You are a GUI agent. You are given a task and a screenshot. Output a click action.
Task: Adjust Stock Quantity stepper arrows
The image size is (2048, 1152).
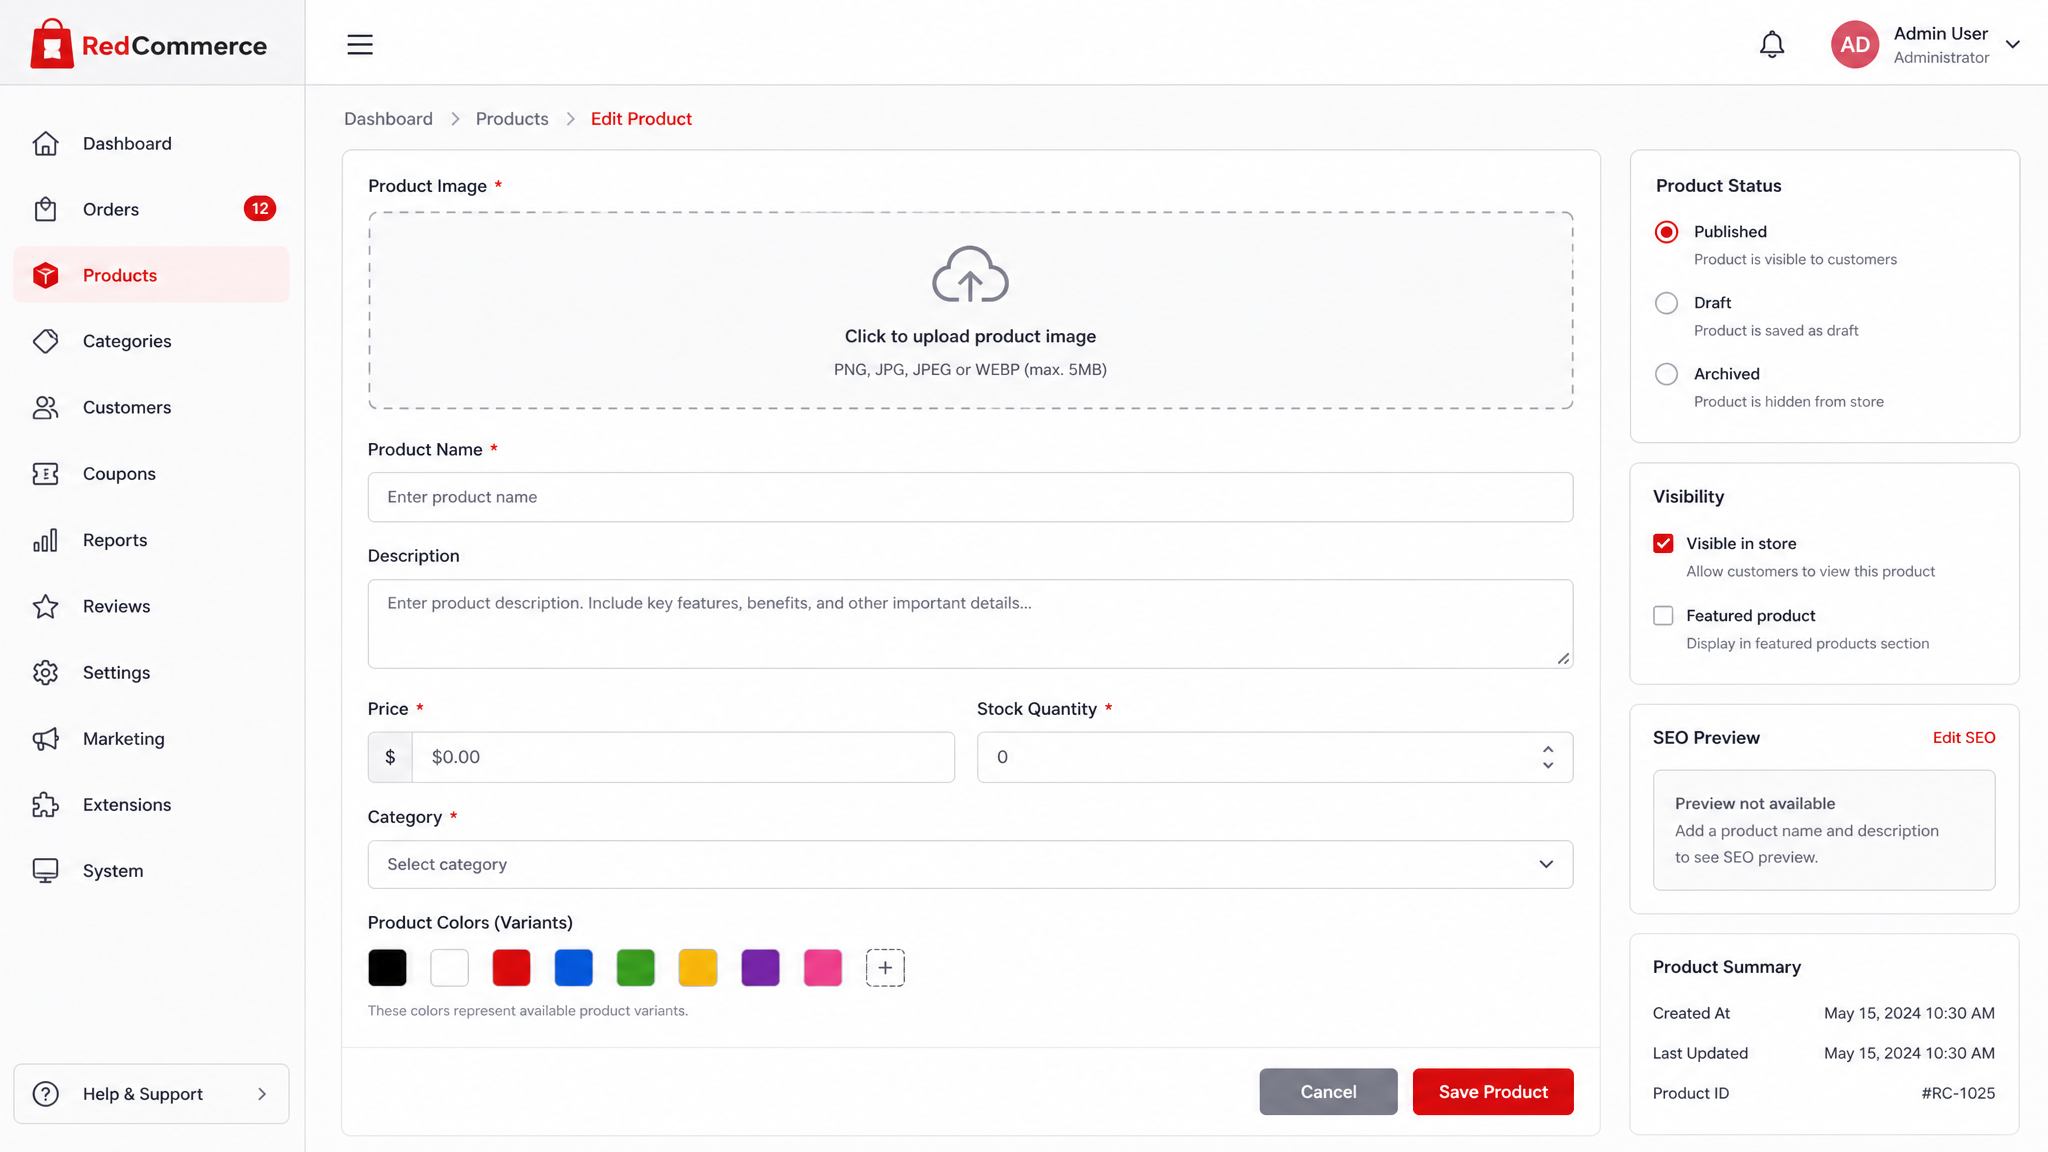point(1548,757)
